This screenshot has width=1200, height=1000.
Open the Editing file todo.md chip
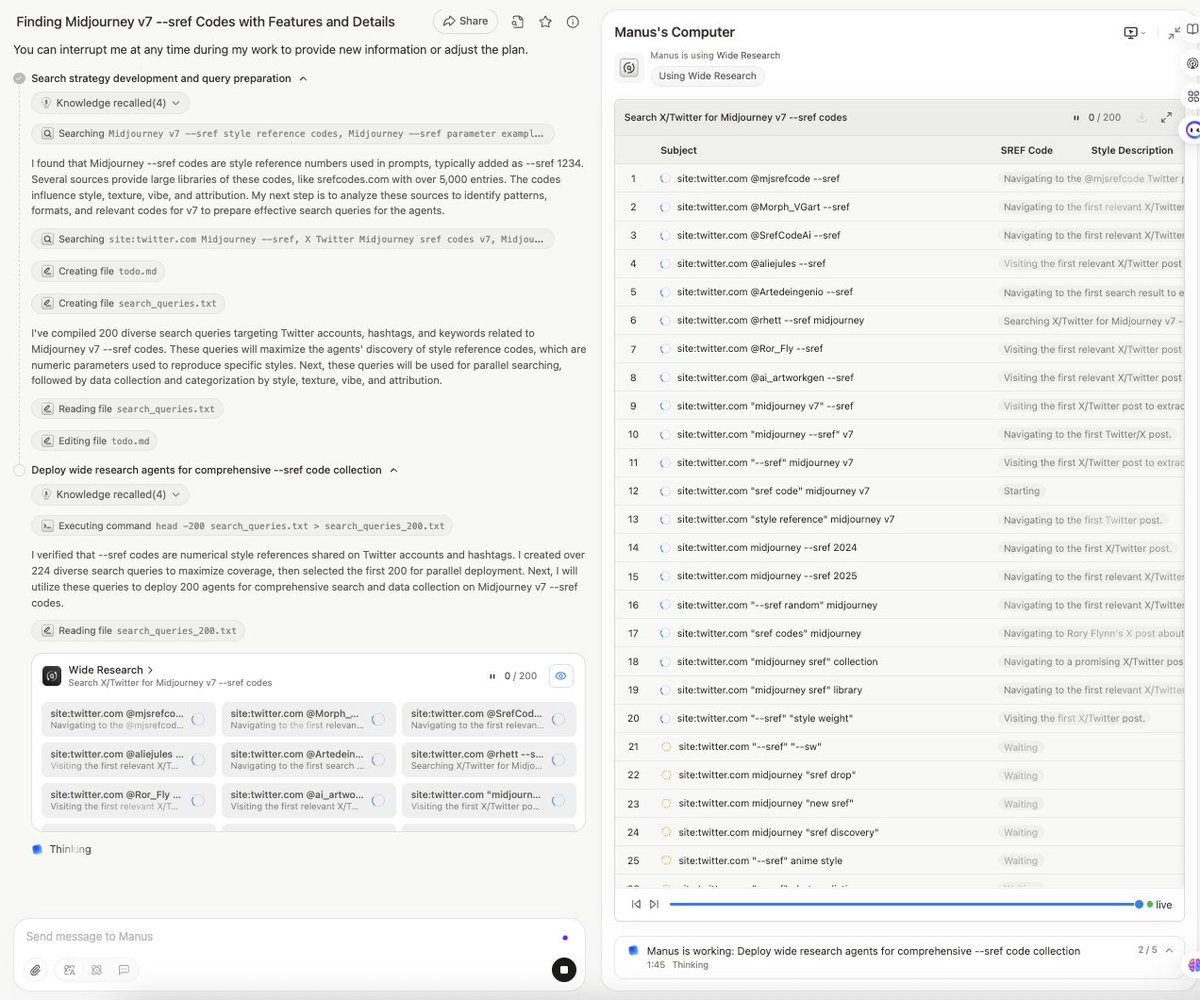pyautogui.click(x=94, y=441)
